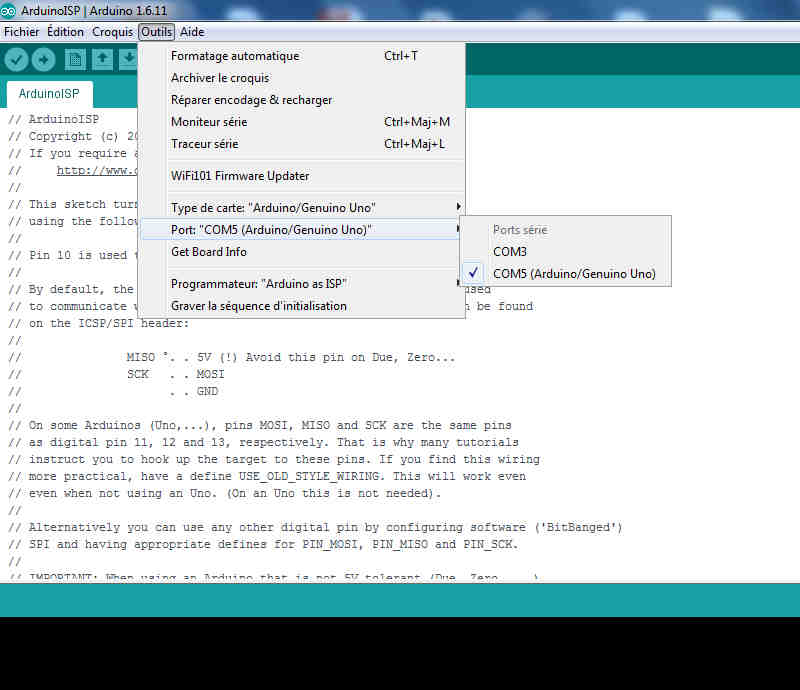
Task: Select Graver la séquence d'initialisation
Action: pyautogui.click(x=302, y=306)
